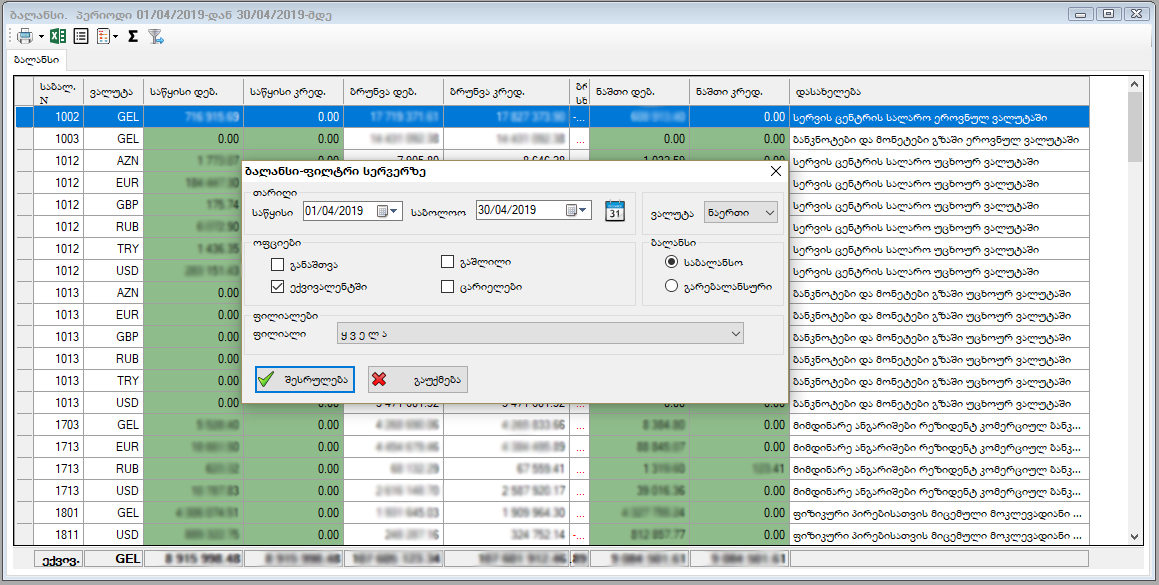Click the გაუქმება cancel button
This screenshot has width=1159, height=585.
coord(417,380)
